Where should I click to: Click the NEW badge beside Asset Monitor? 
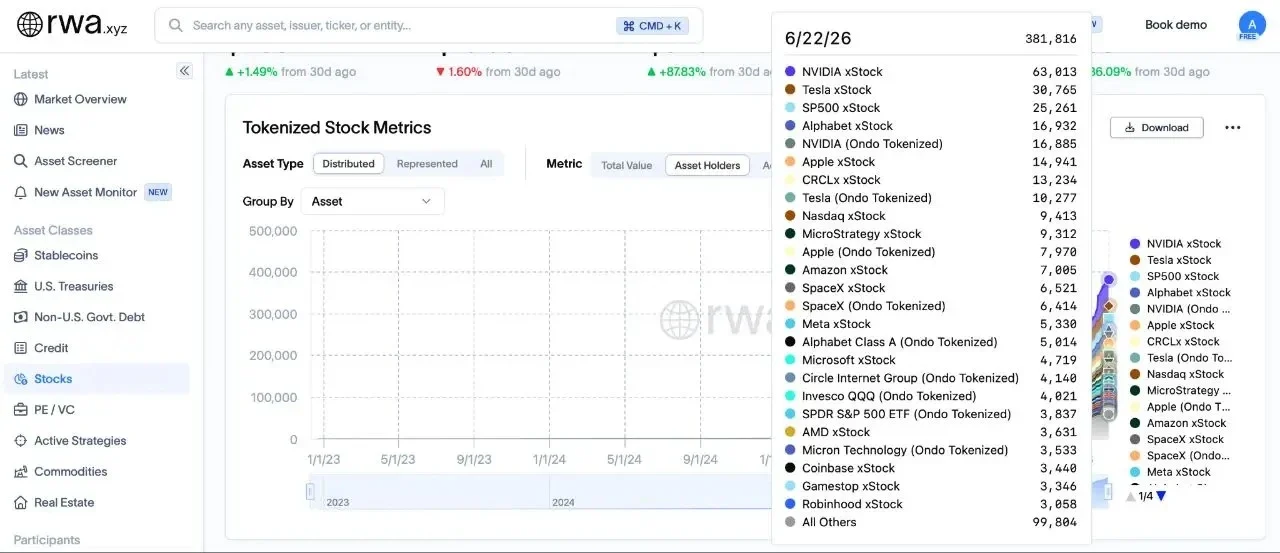coord(158,192)
